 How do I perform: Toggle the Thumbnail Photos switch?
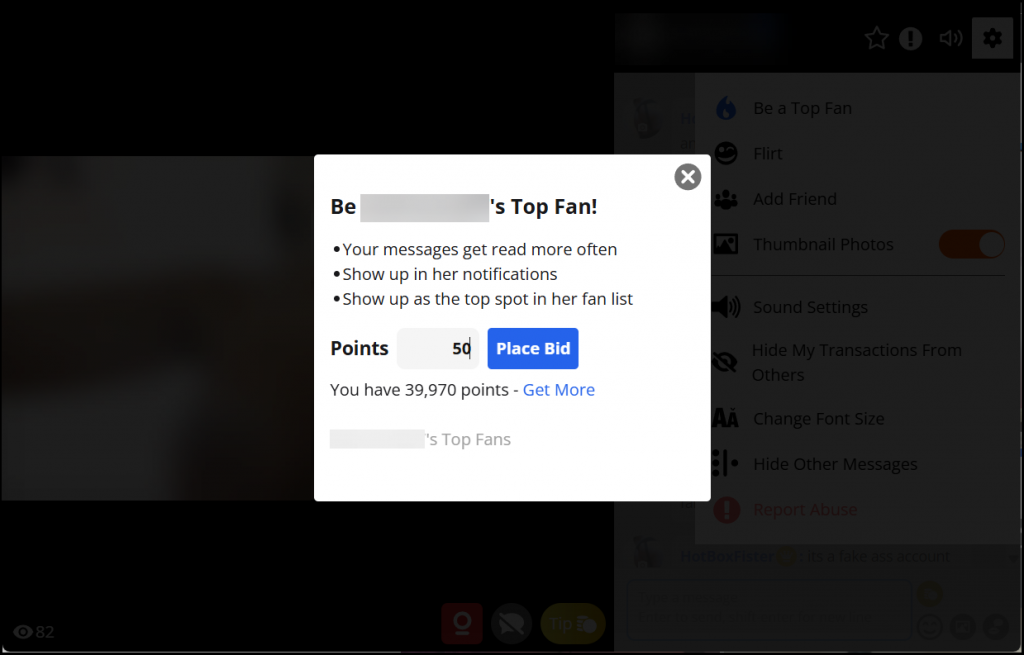pyautogui.click(x=972, y=244)
